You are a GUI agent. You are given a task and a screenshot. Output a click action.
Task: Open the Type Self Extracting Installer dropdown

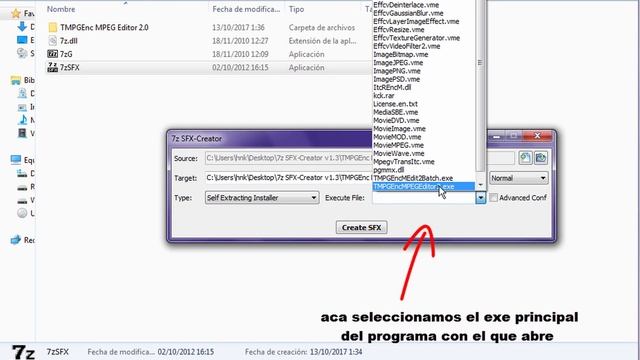pos(262,198)
